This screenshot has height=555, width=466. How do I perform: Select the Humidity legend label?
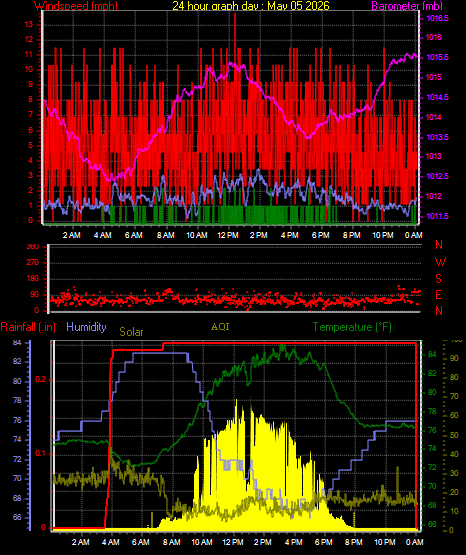[x=86, y=327]
